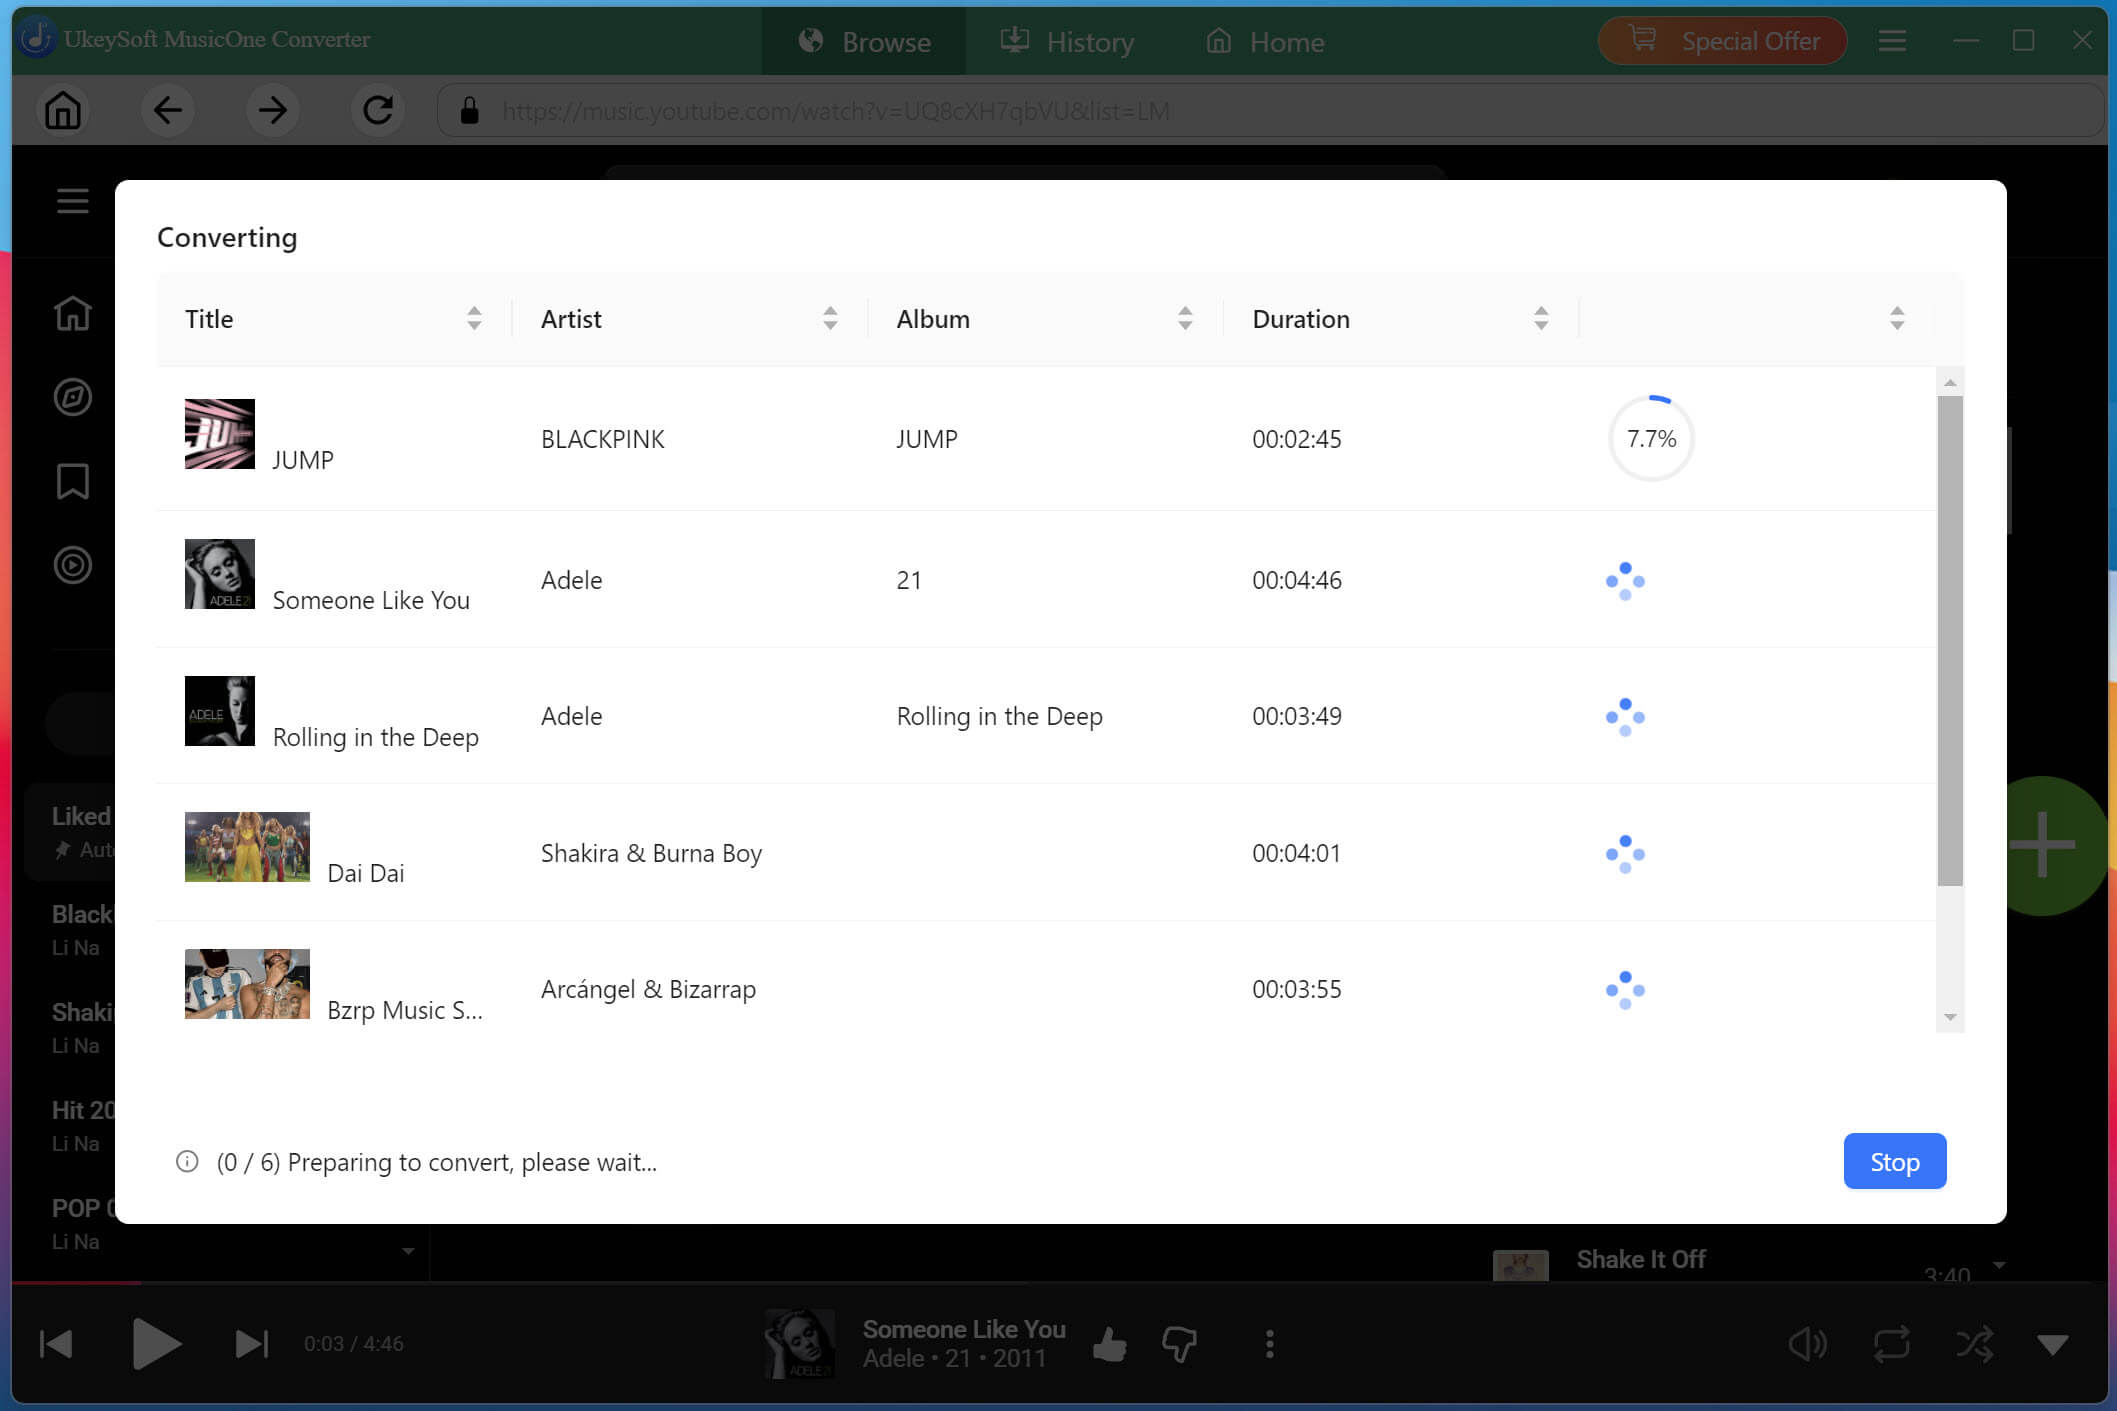Click loading spinner for Dai Dai
The width and height of the screenshot is (2117, 1411).
tap(1625, 854)
